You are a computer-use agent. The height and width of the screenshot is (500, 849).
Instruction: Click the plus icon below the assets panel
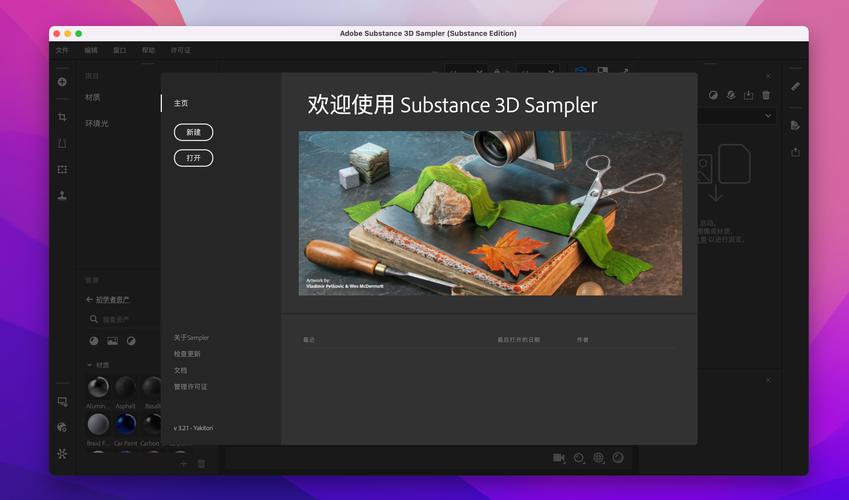[183, 464]
